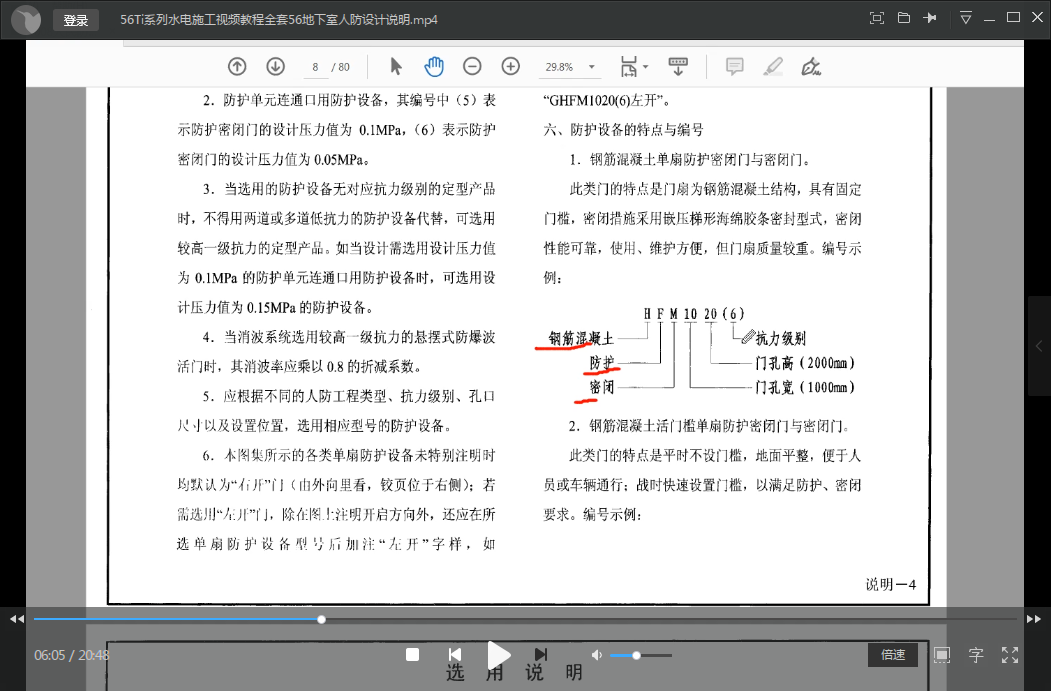
Task: Click the video file title text
Action: pos(279,19)
